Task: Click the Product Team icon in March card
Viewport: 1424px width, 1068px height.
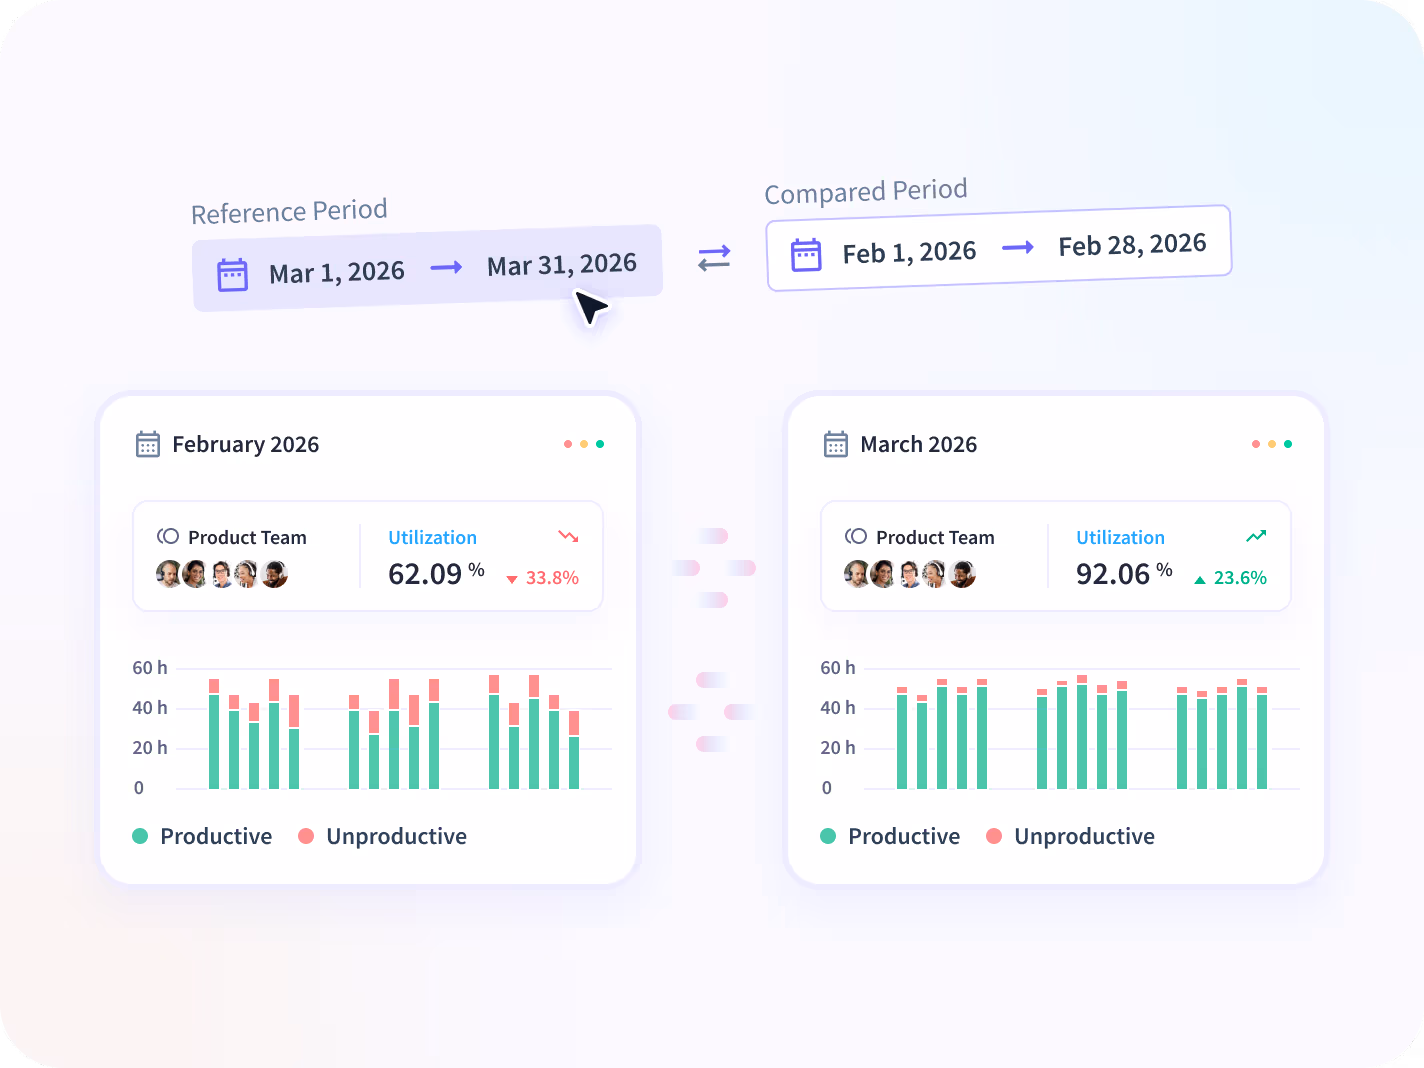Action: (856, 537)
